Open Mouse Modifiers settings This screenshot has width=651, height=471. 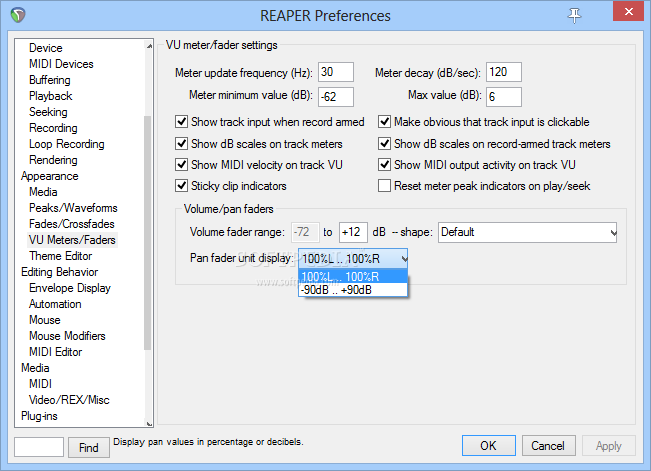(x=67, y=336)
